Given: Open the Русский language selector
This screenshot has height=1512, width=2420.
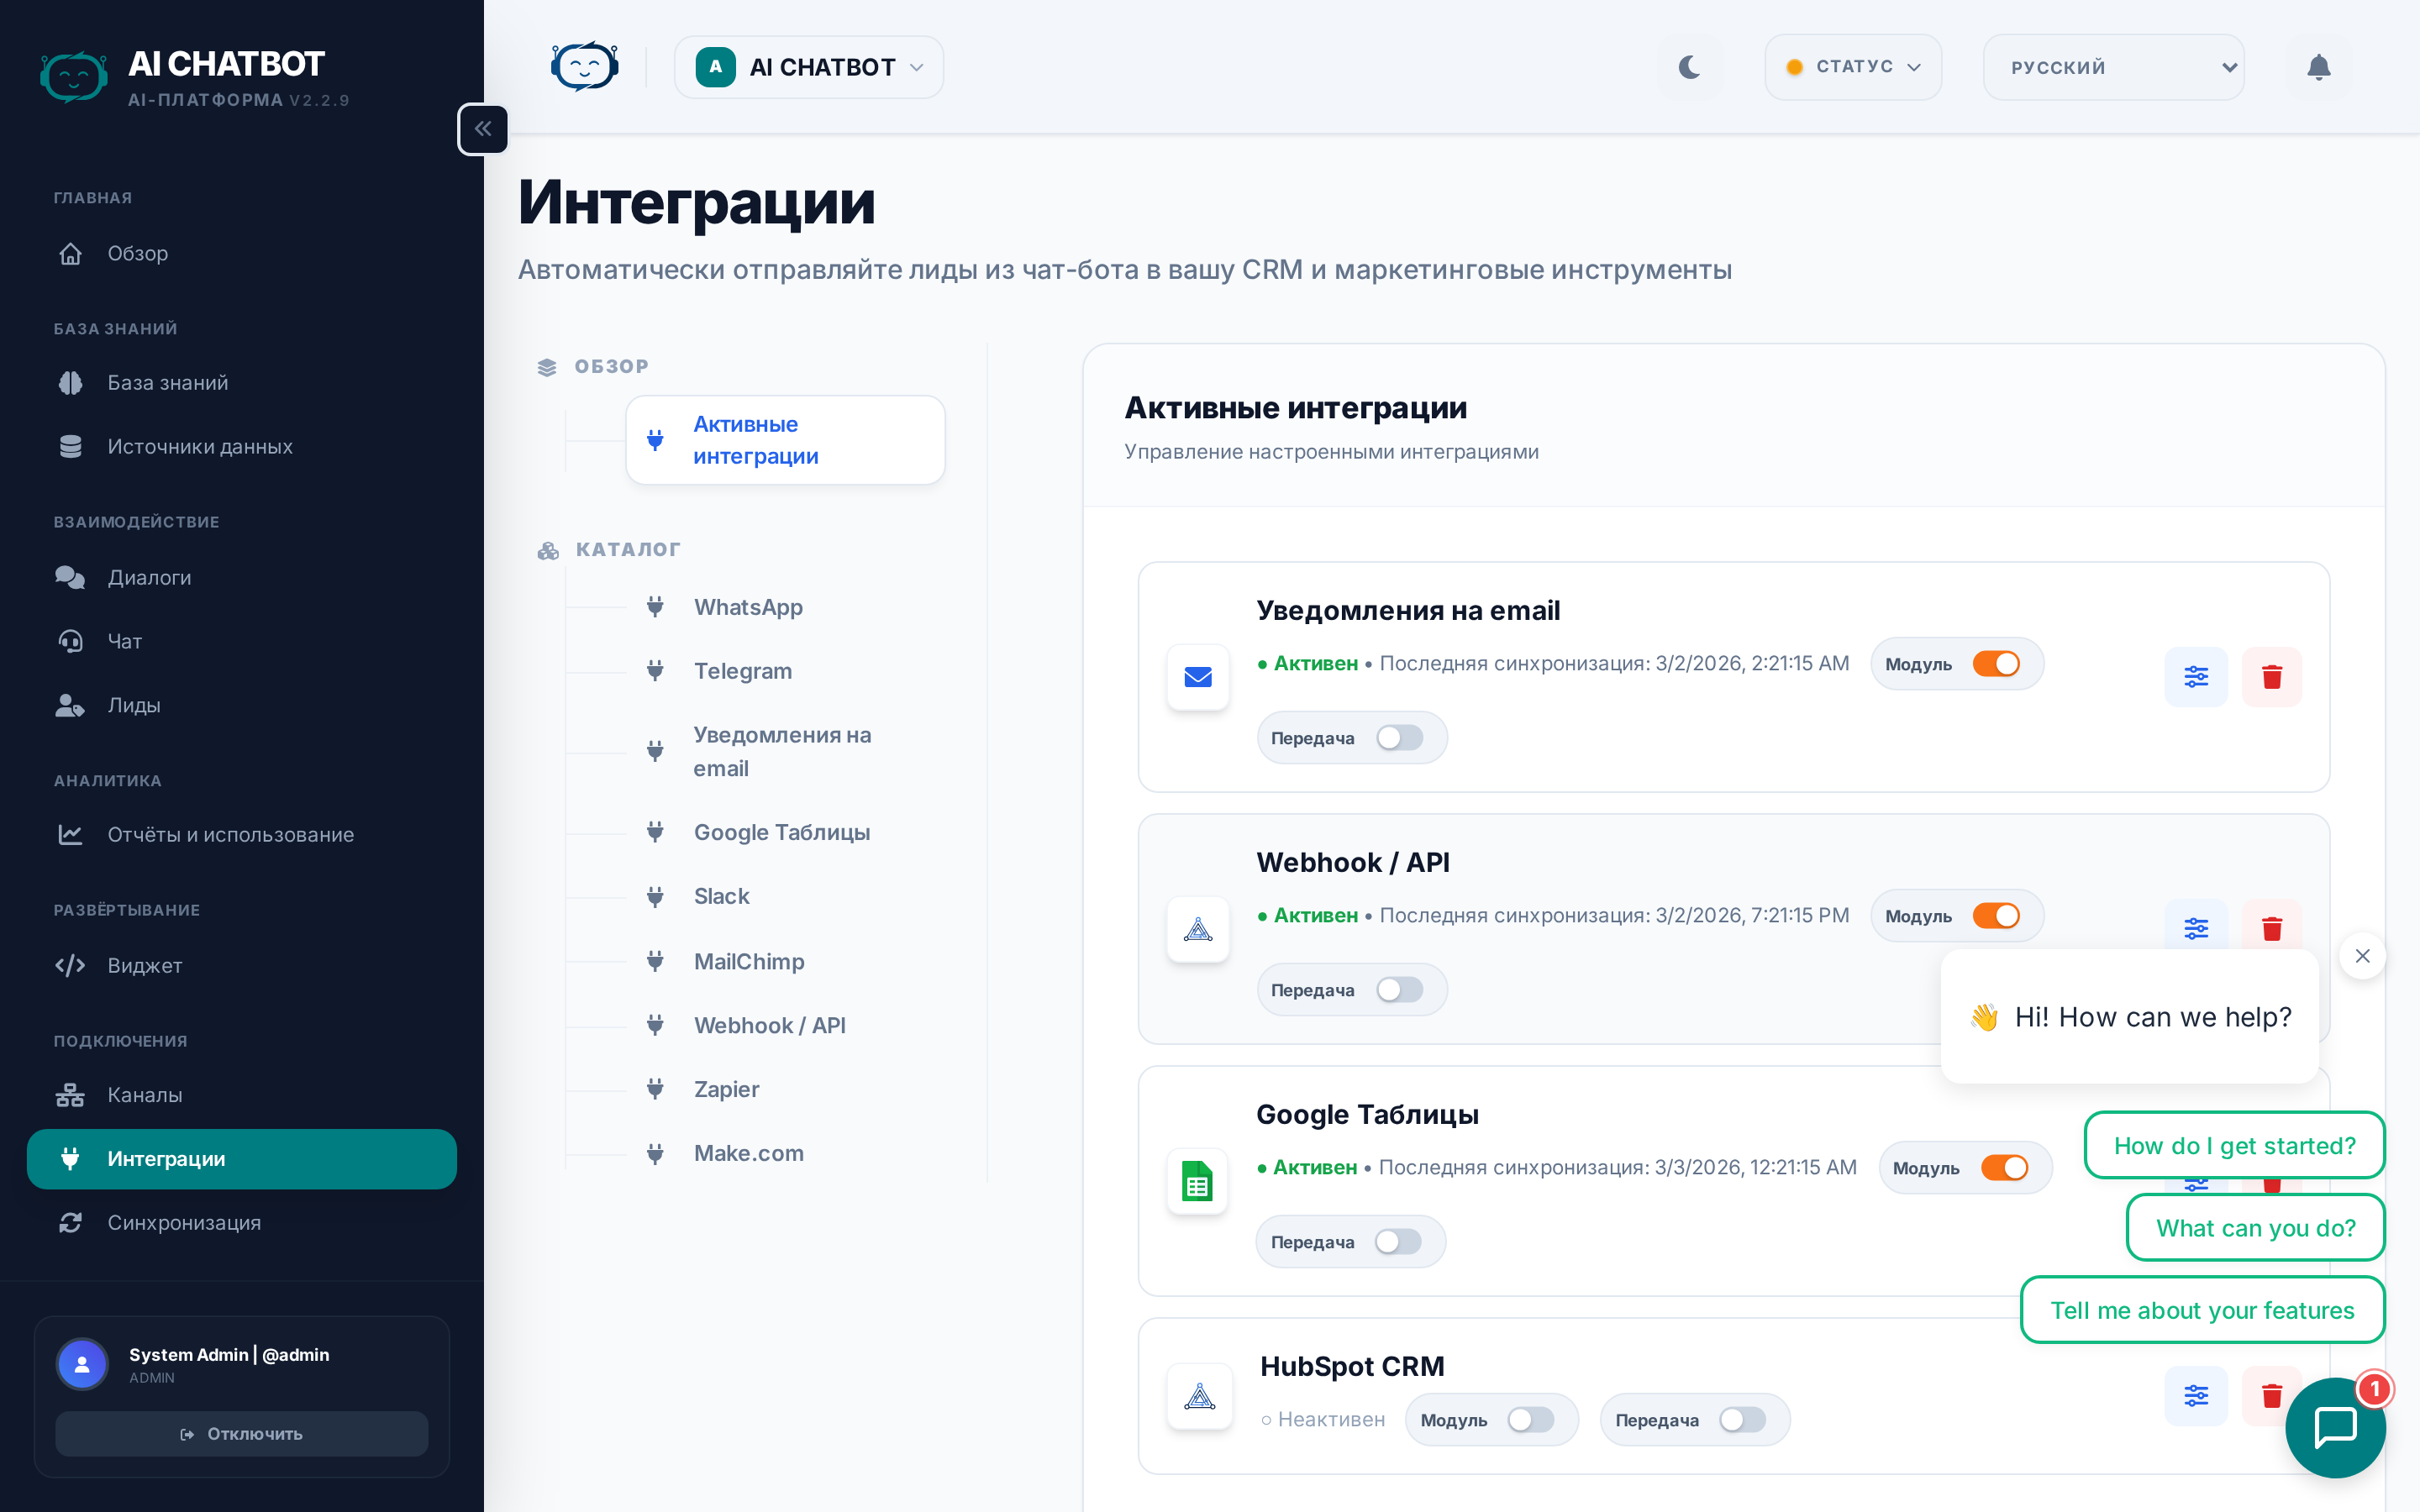Looking at the screenshot, I should [x=2113, y=67].
